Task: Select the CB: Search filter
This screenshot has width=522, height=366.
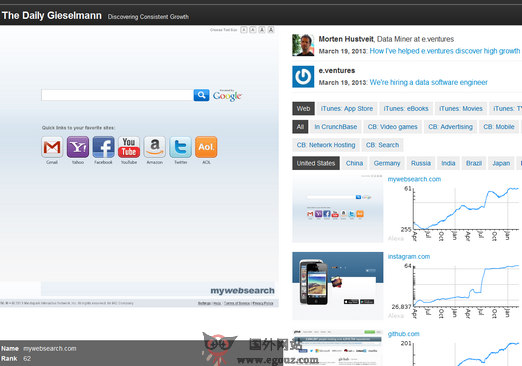Action: click(x=382, y=145)
